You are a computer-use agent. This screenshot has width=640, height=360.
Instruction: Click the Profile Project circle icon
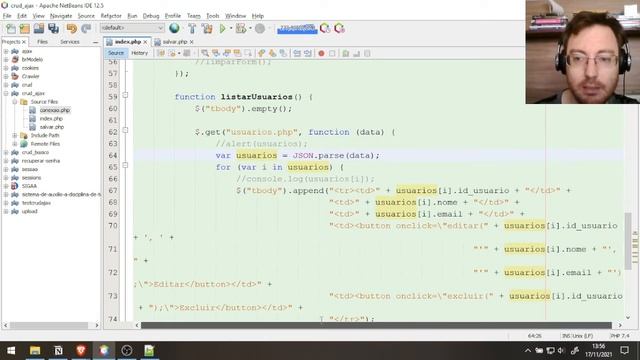[x=260, y=29]
